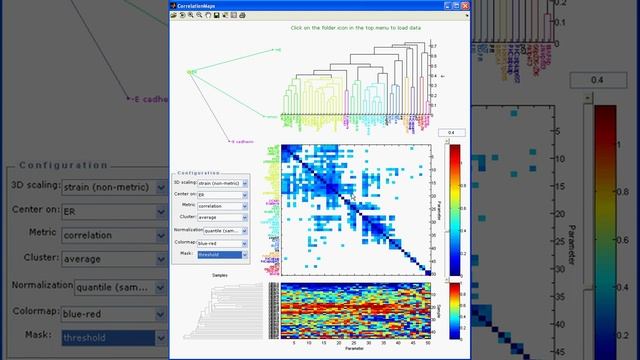Click the correlation matrix heatmap
Viewport: 640px width, 360px height.
click(356, 210)
